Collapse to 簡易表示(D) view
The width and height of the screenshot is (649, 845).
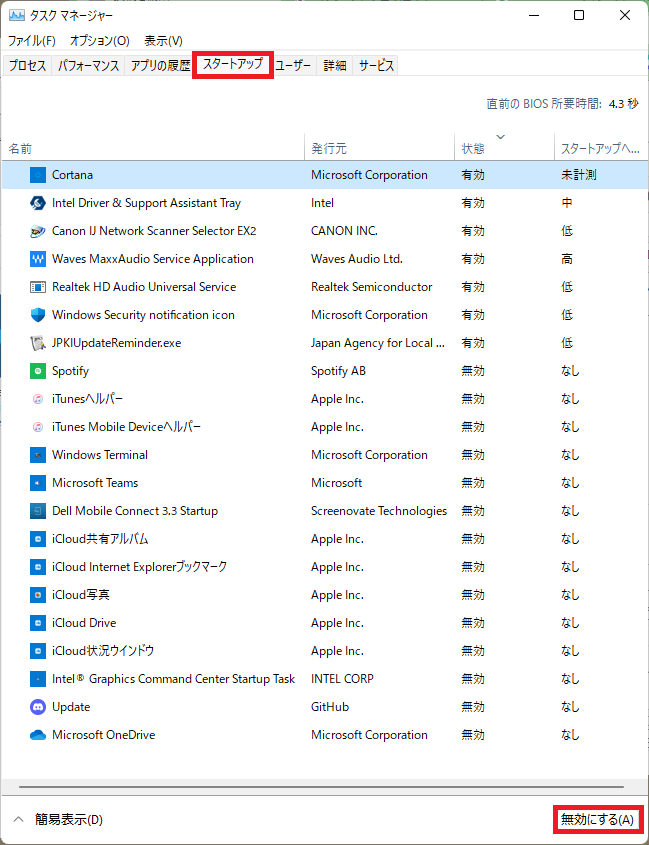[x=59, y=820]
